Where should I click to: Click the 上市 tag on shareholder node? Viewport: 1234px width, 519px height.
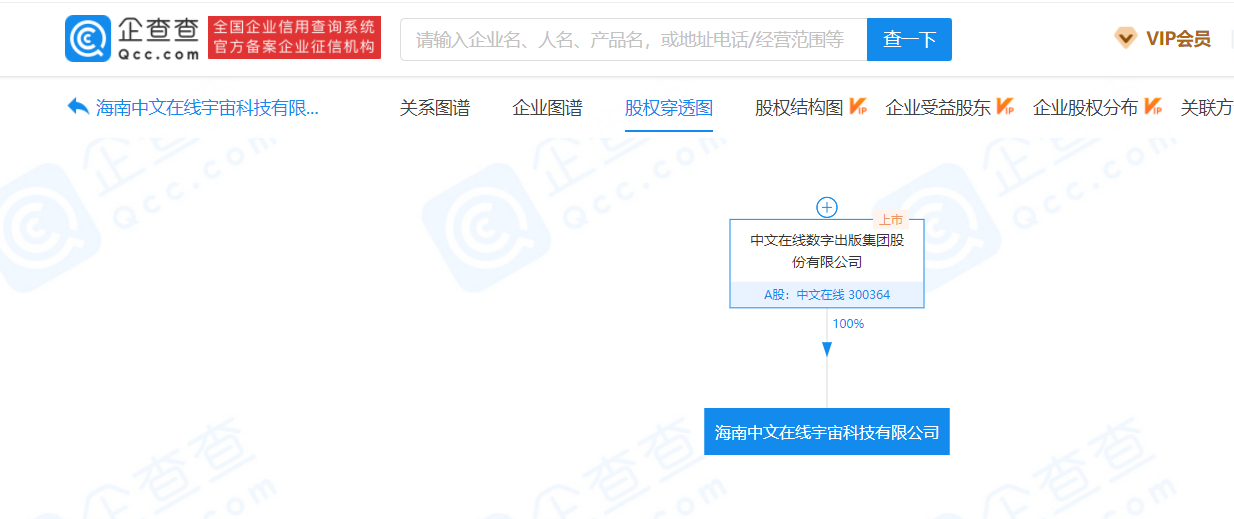[x=889, y=220]
